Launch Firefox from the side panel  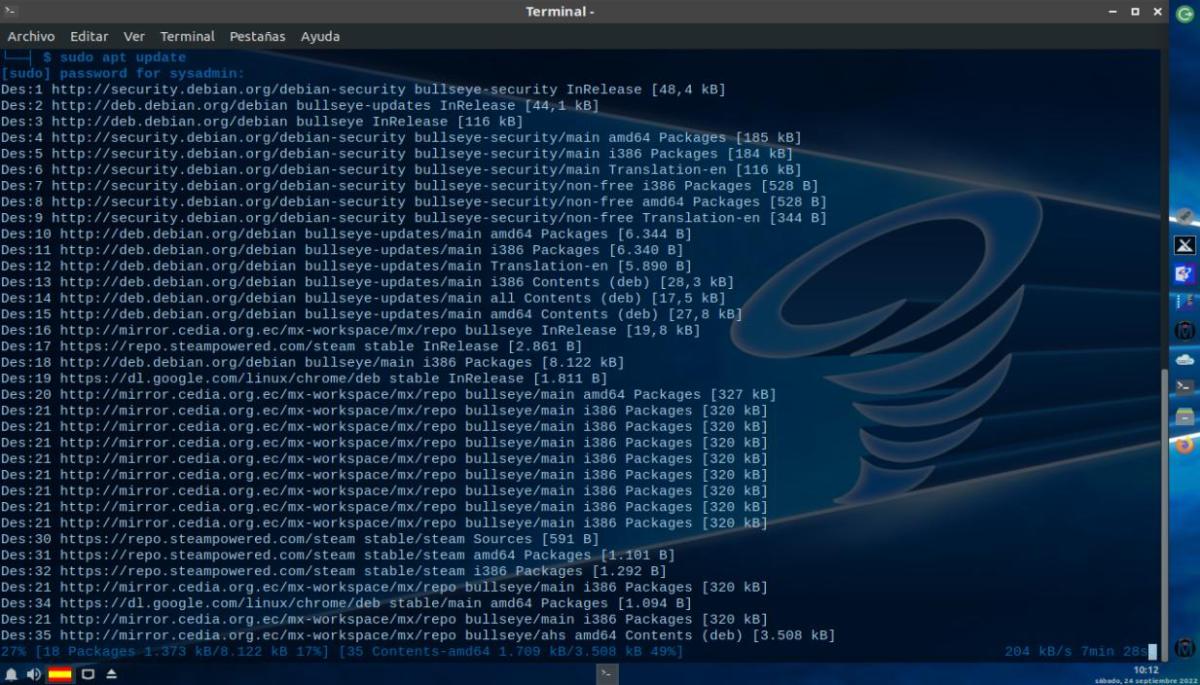pyautogui.click(x=1185, y=445)
